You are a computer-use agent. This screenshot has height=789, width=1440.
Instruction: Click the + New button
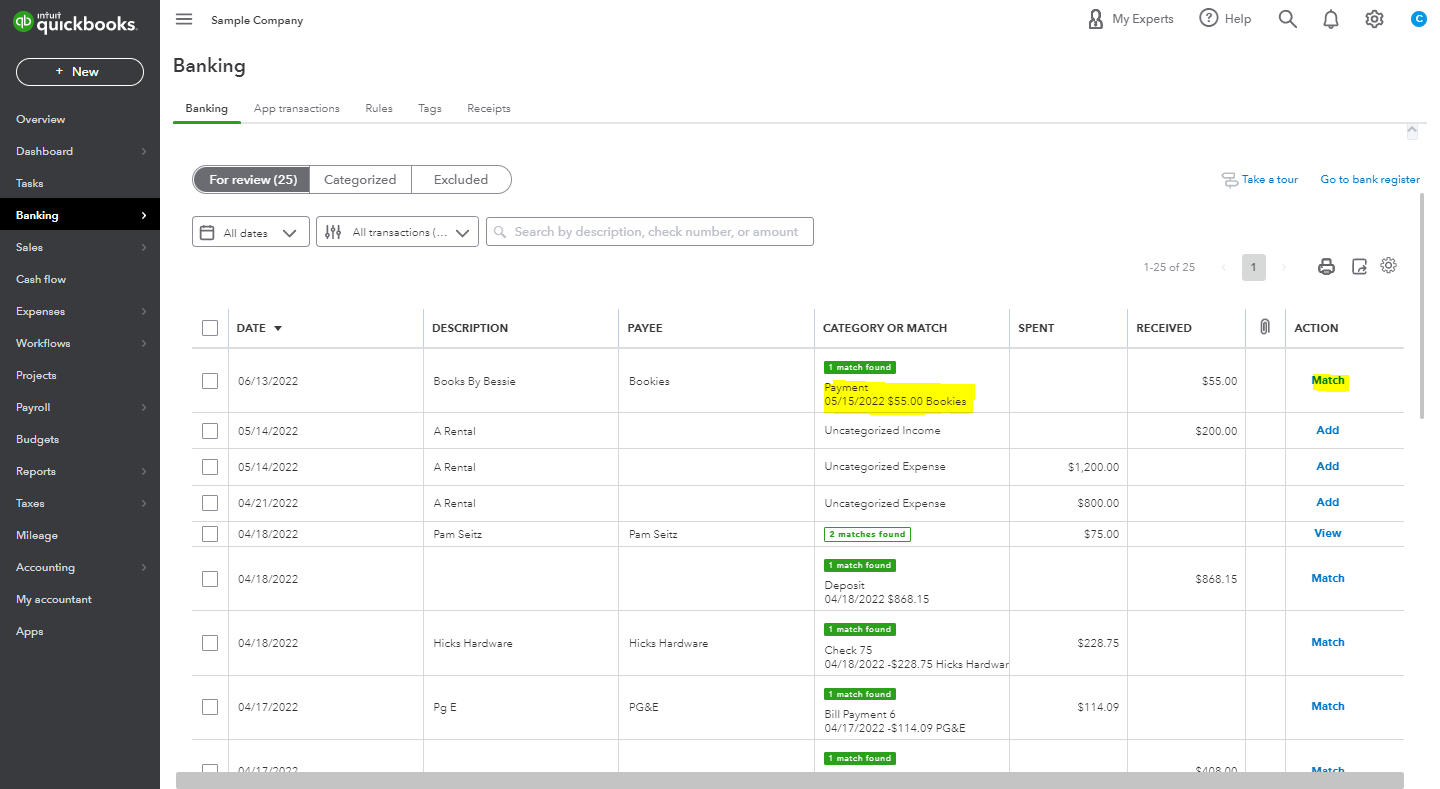[80, 72]
